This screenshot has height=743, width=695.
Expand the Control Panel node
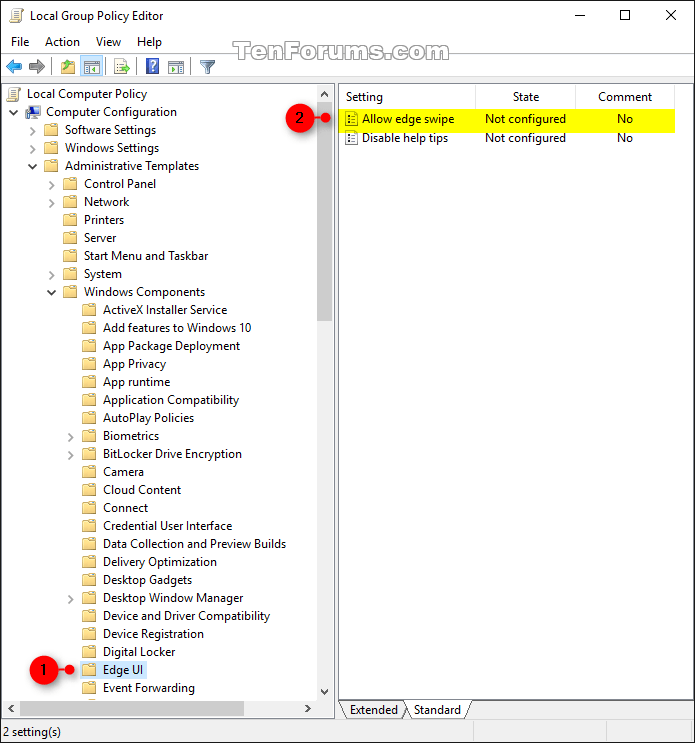[52, 184]
